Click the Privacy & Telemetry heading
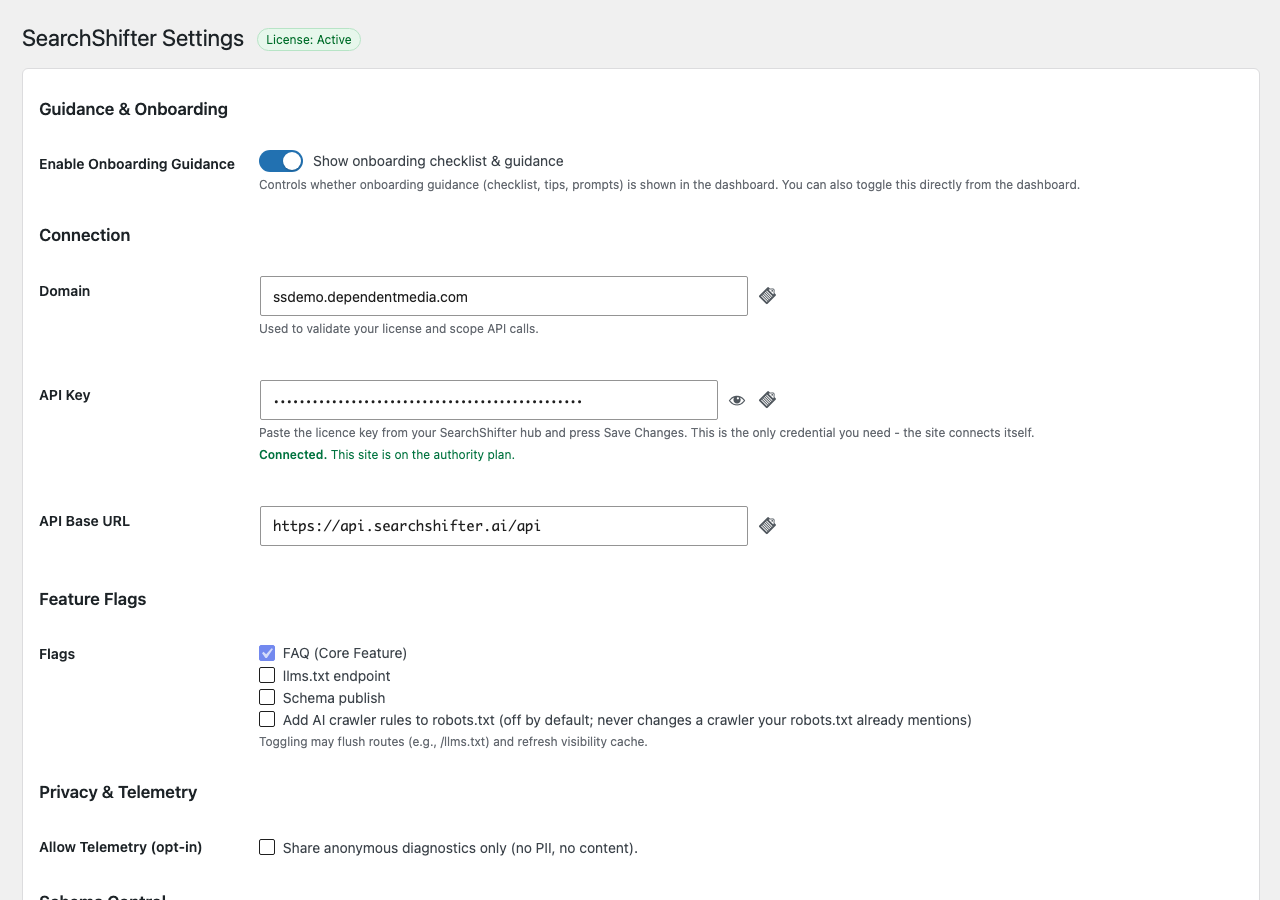1280x900 pixels. coord(118,792)
